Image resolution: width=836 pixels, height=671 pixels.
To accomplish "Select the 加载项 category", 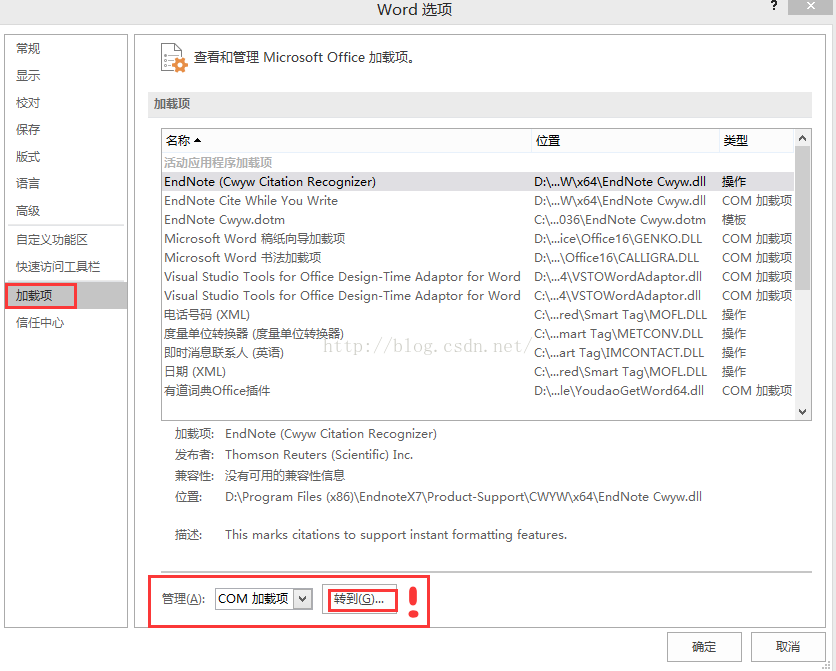I will 66,296.
